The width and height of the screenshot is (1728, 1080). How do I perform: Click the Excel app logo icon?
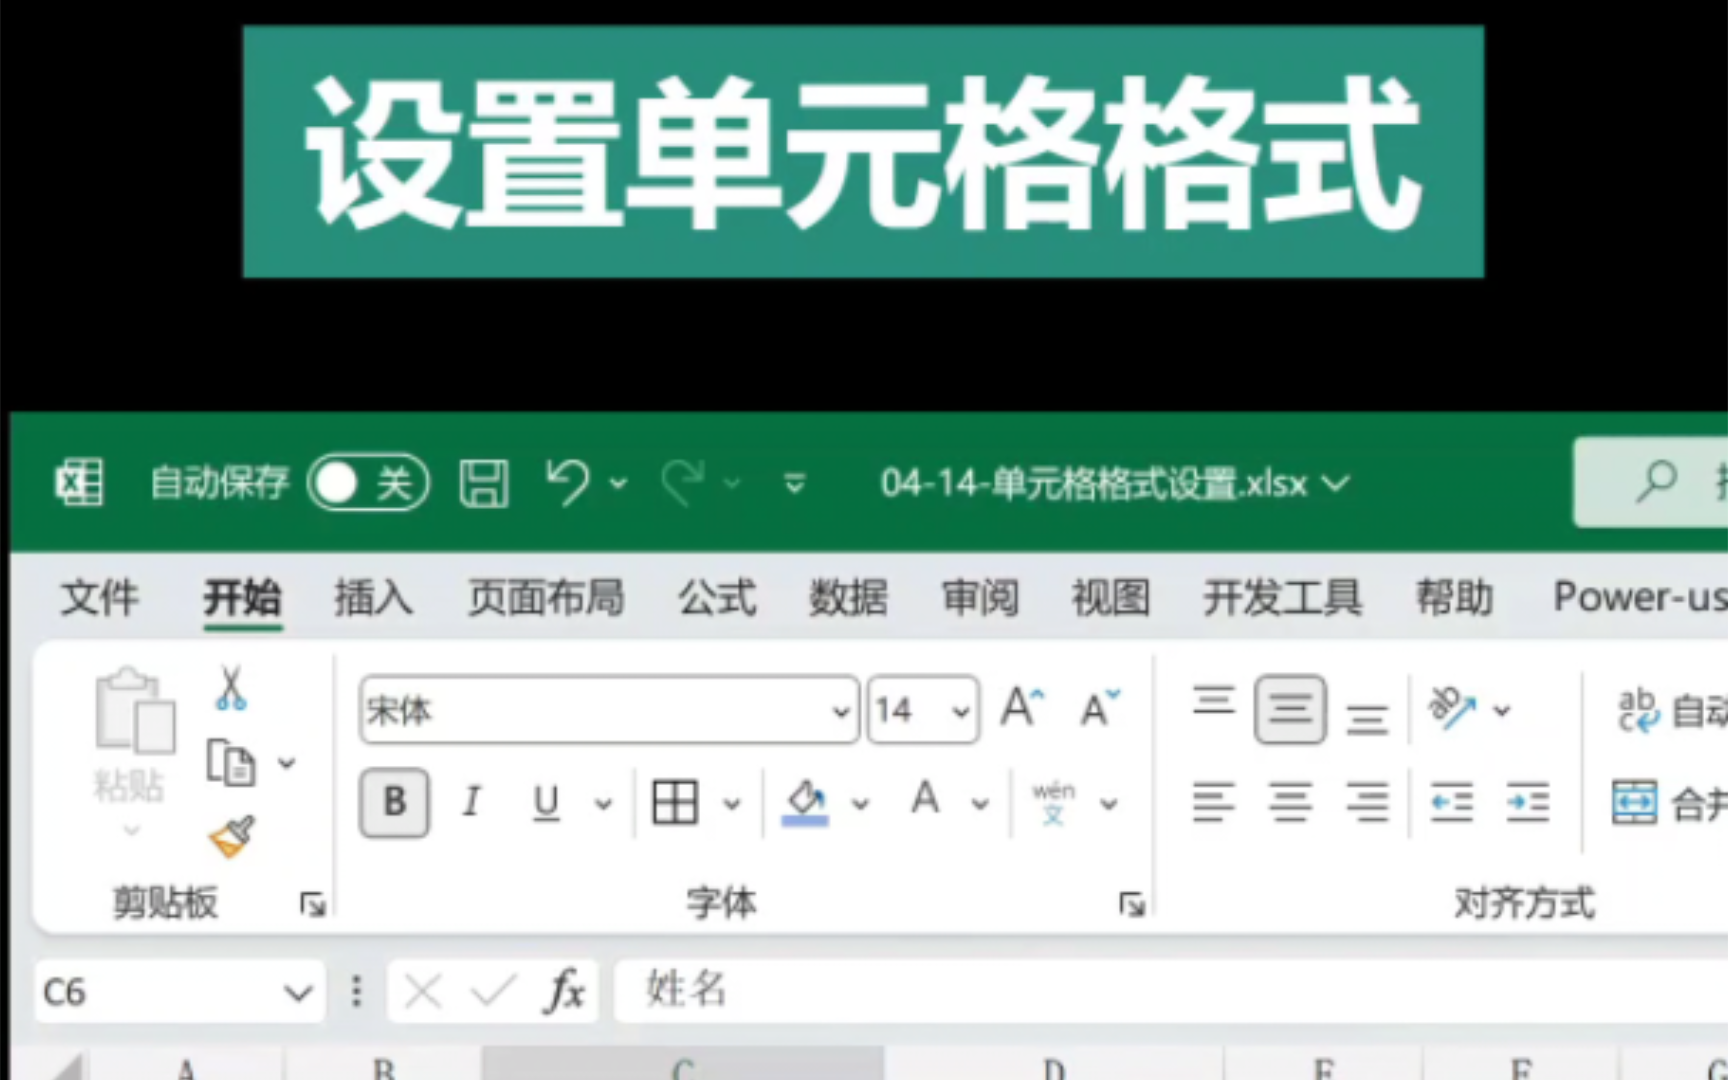tap(79, 483)
